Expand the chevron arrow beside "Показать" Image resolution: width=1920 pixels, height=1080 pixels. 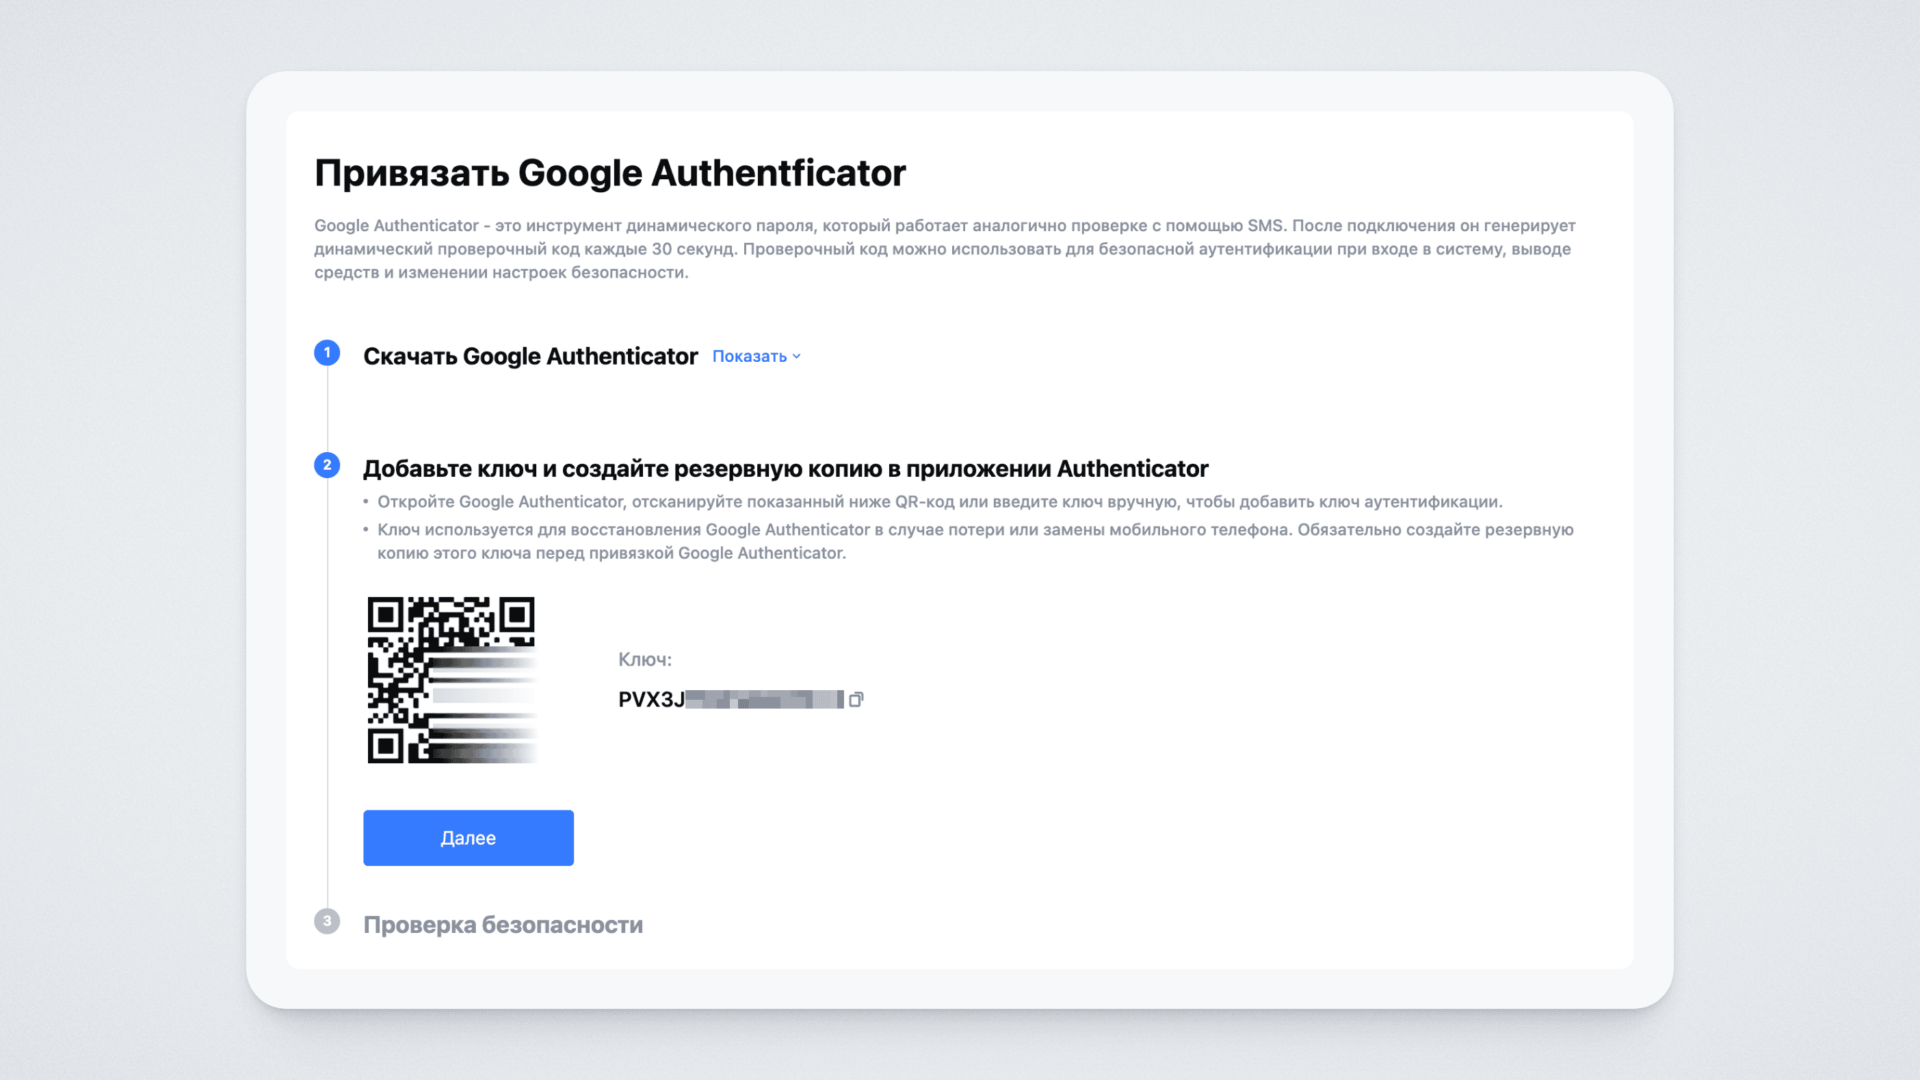797,357
